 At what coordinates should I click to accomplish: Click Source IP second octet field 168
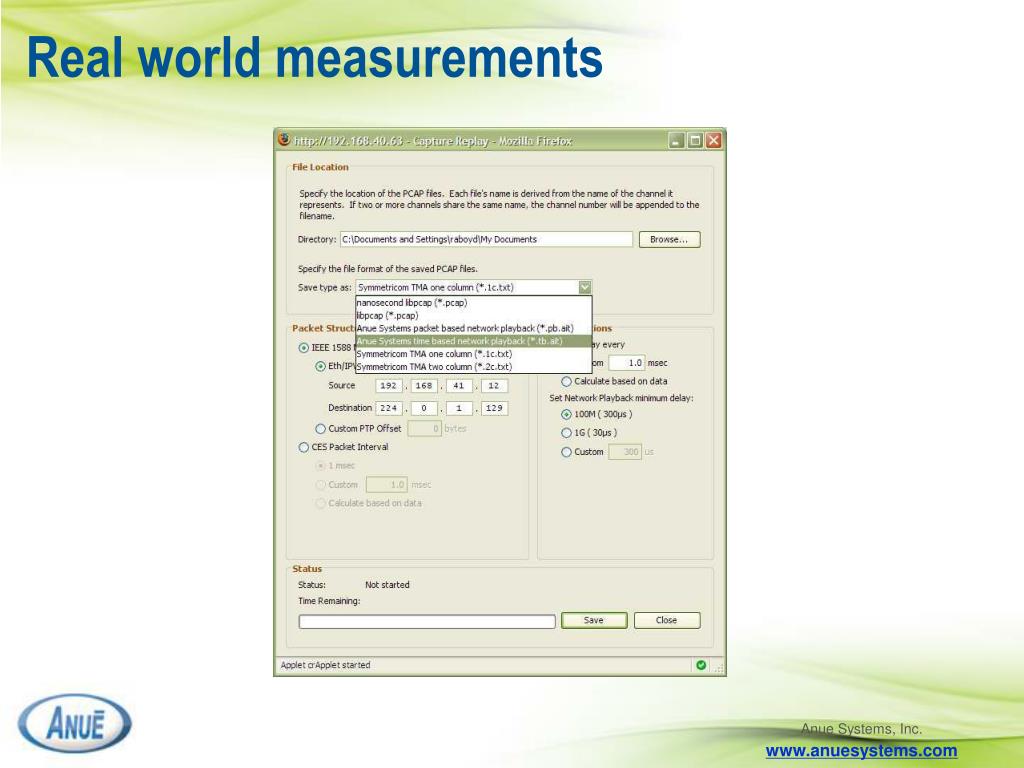pyautogui.click(x=424, y=386)
